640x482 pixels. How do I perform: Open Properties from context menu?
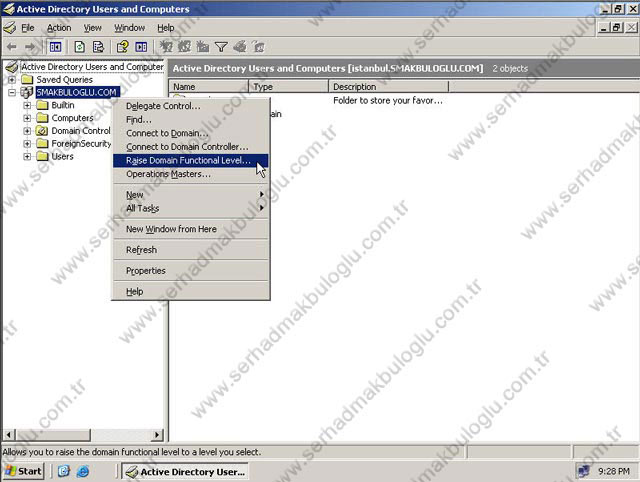click(191, 271)
